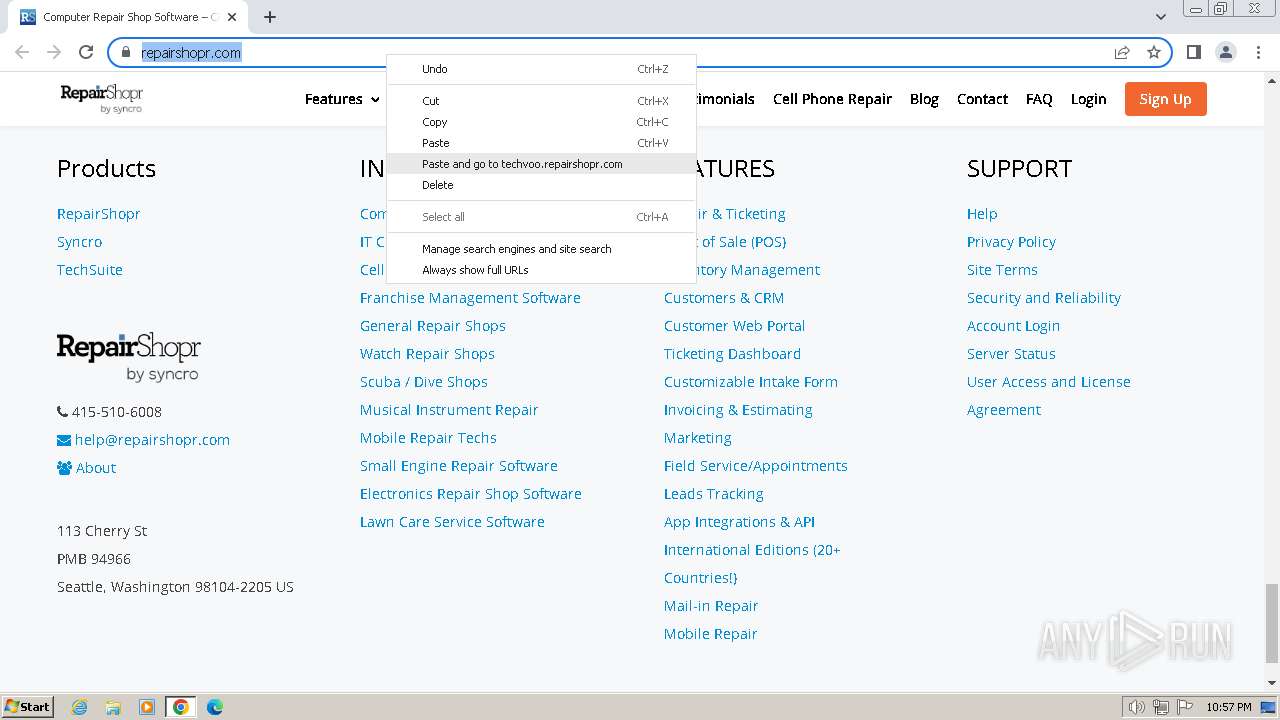
Task: Open Mail-in Repair link
Action: click(x=711, y=606)
